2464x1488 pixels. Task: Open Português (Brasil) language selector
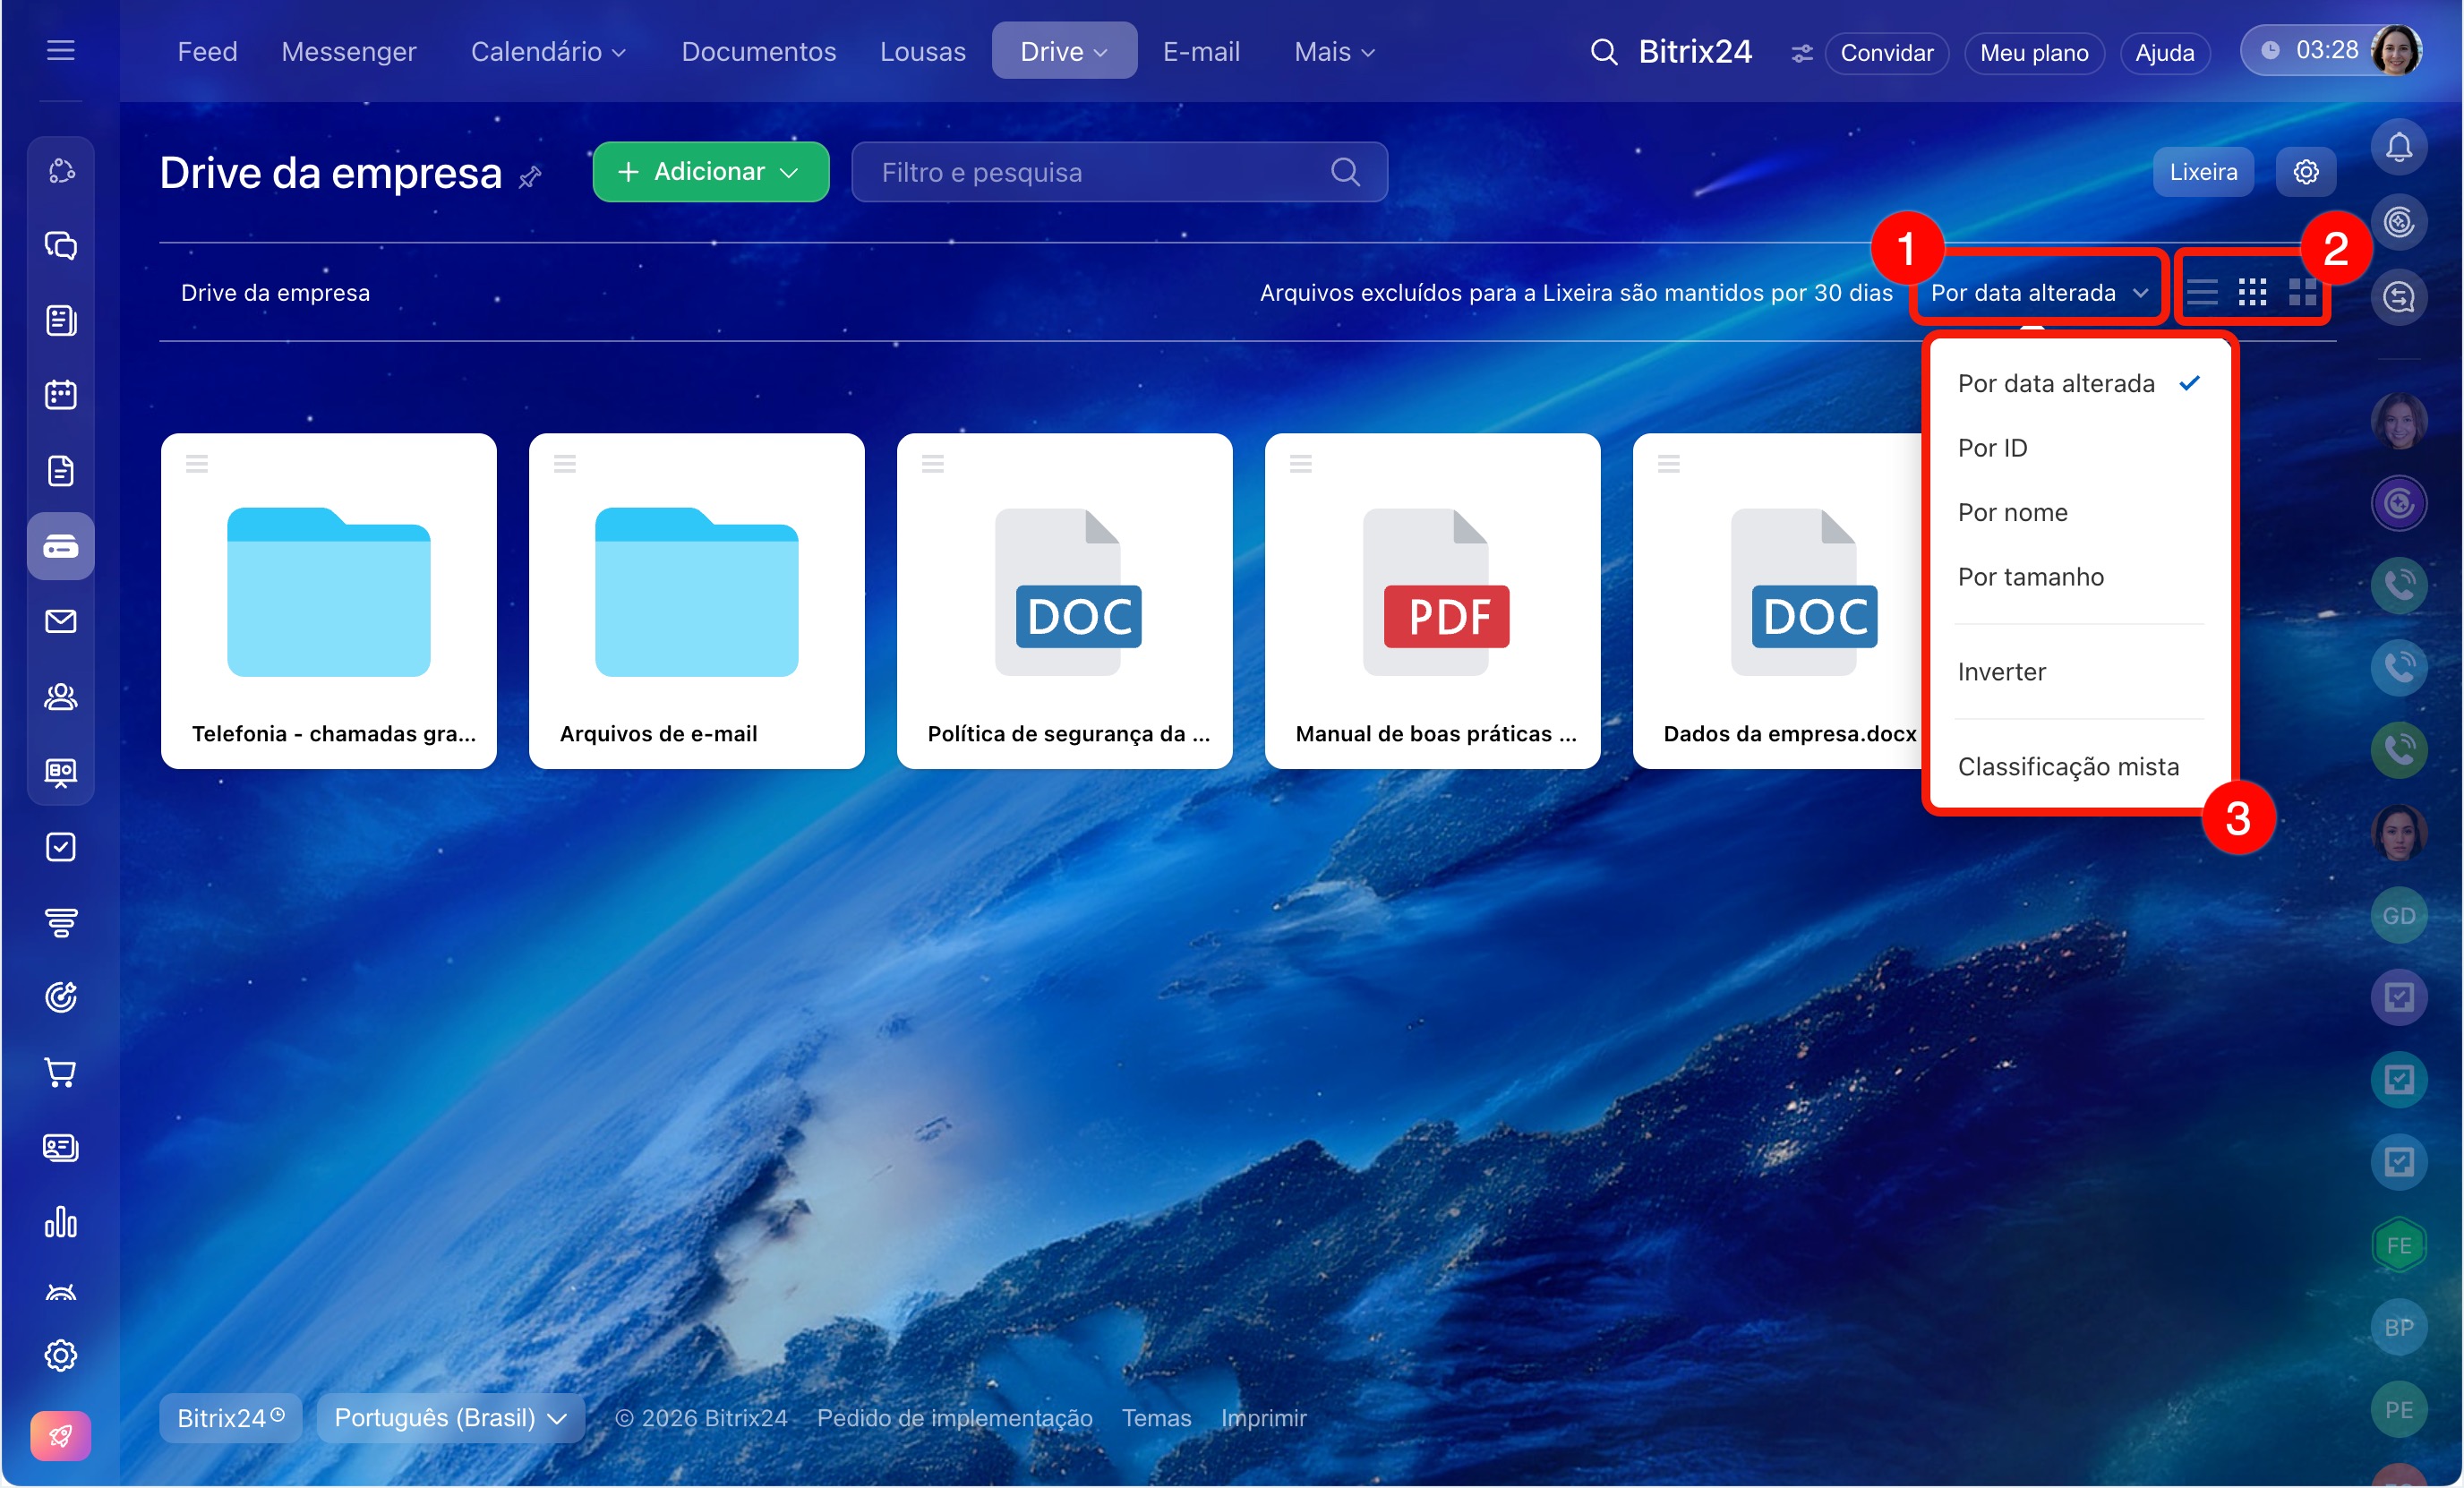click(x=450, y=1417)
